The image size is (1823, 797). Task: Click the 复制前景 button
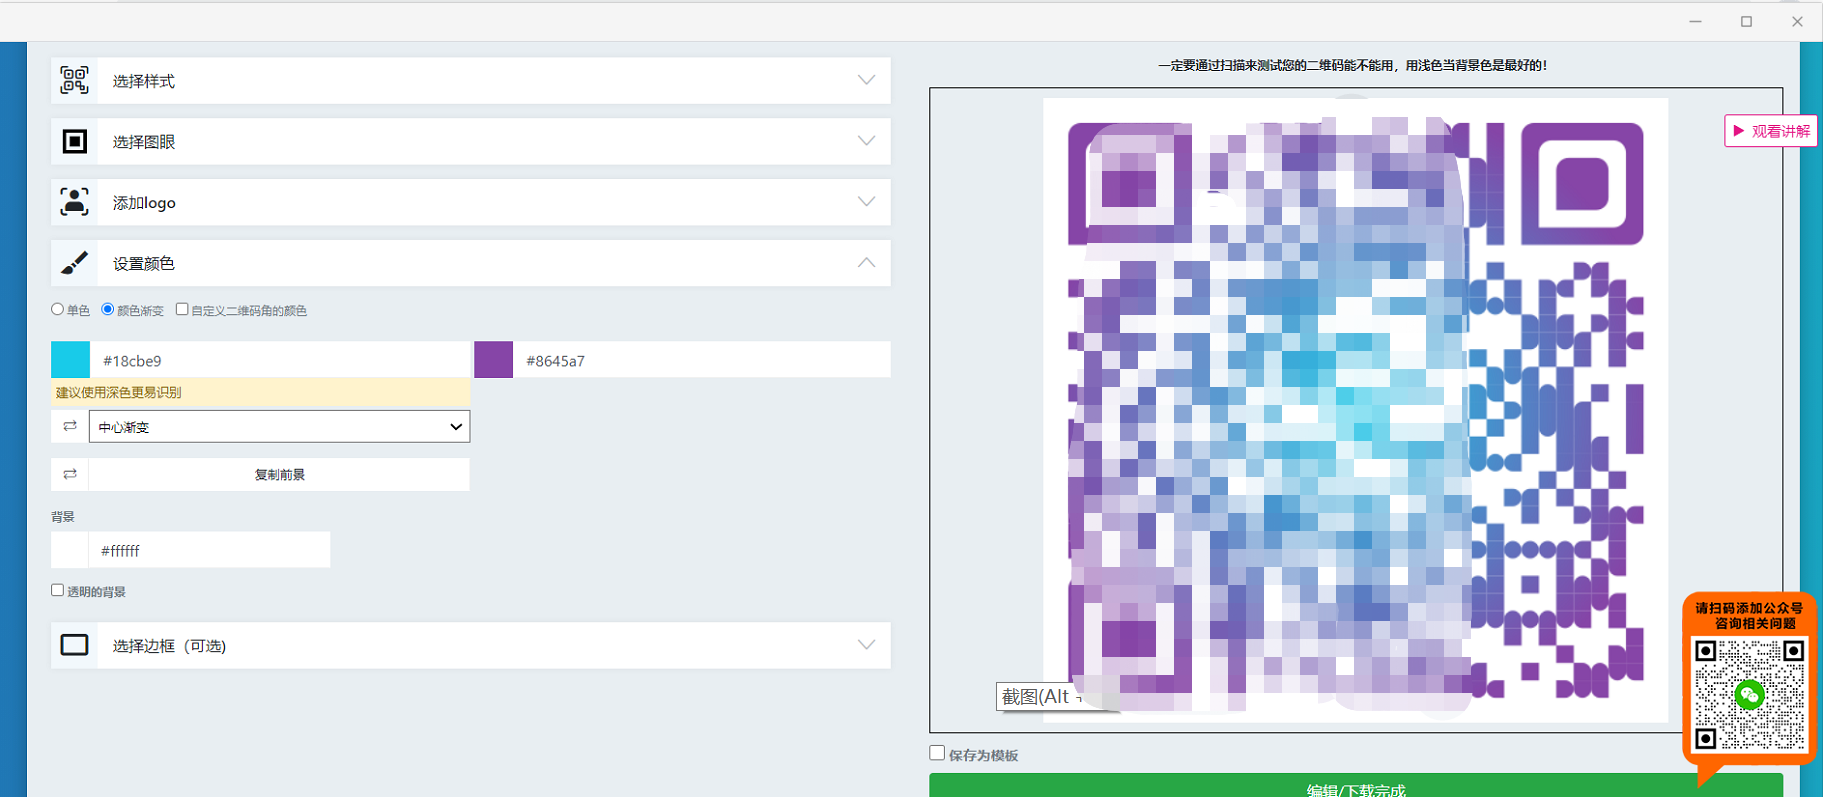click(279, 474)
